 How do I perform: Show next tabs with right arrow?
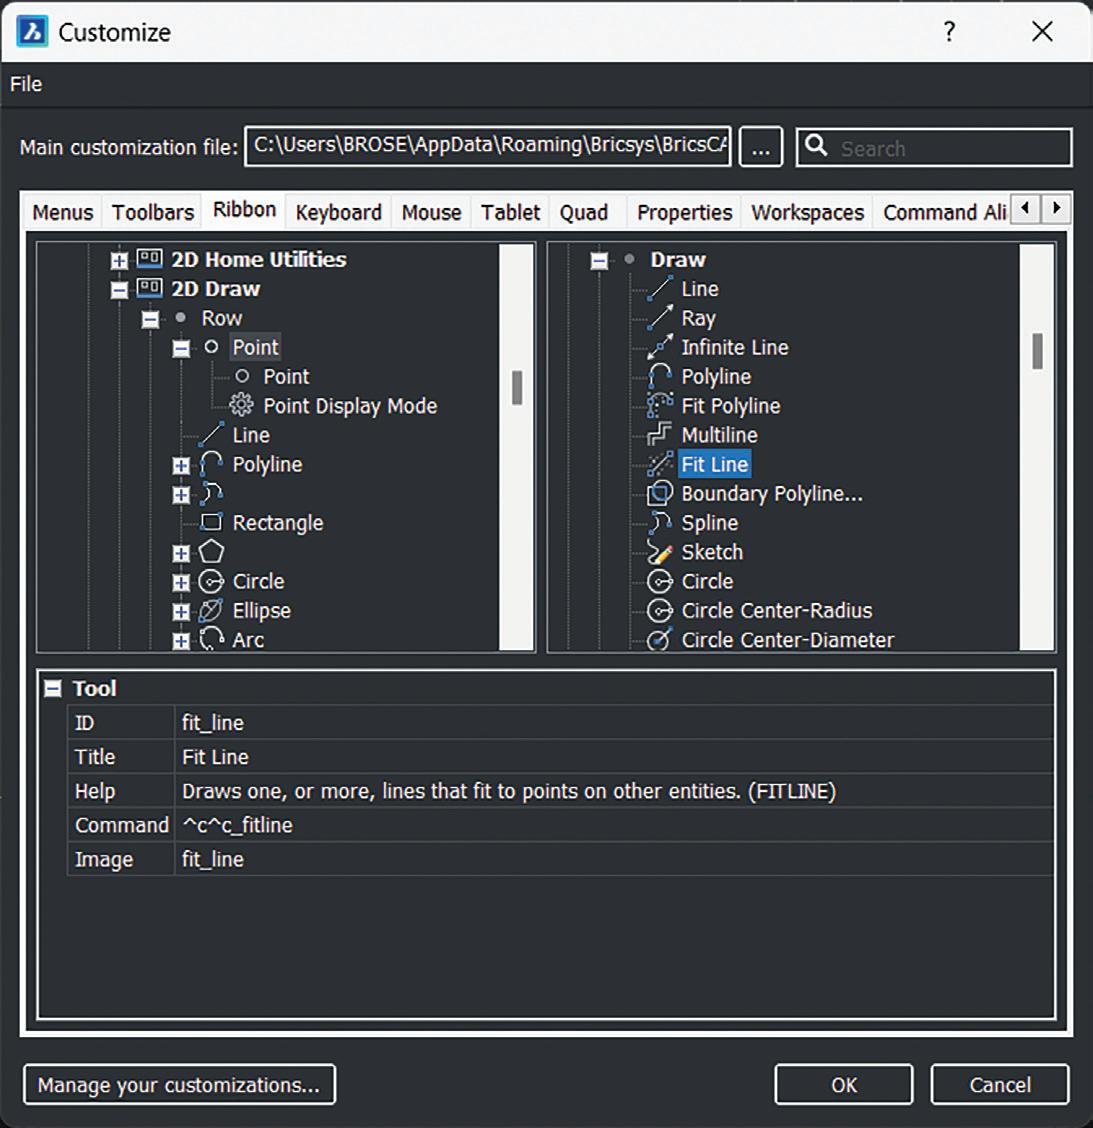[1056, 209]
